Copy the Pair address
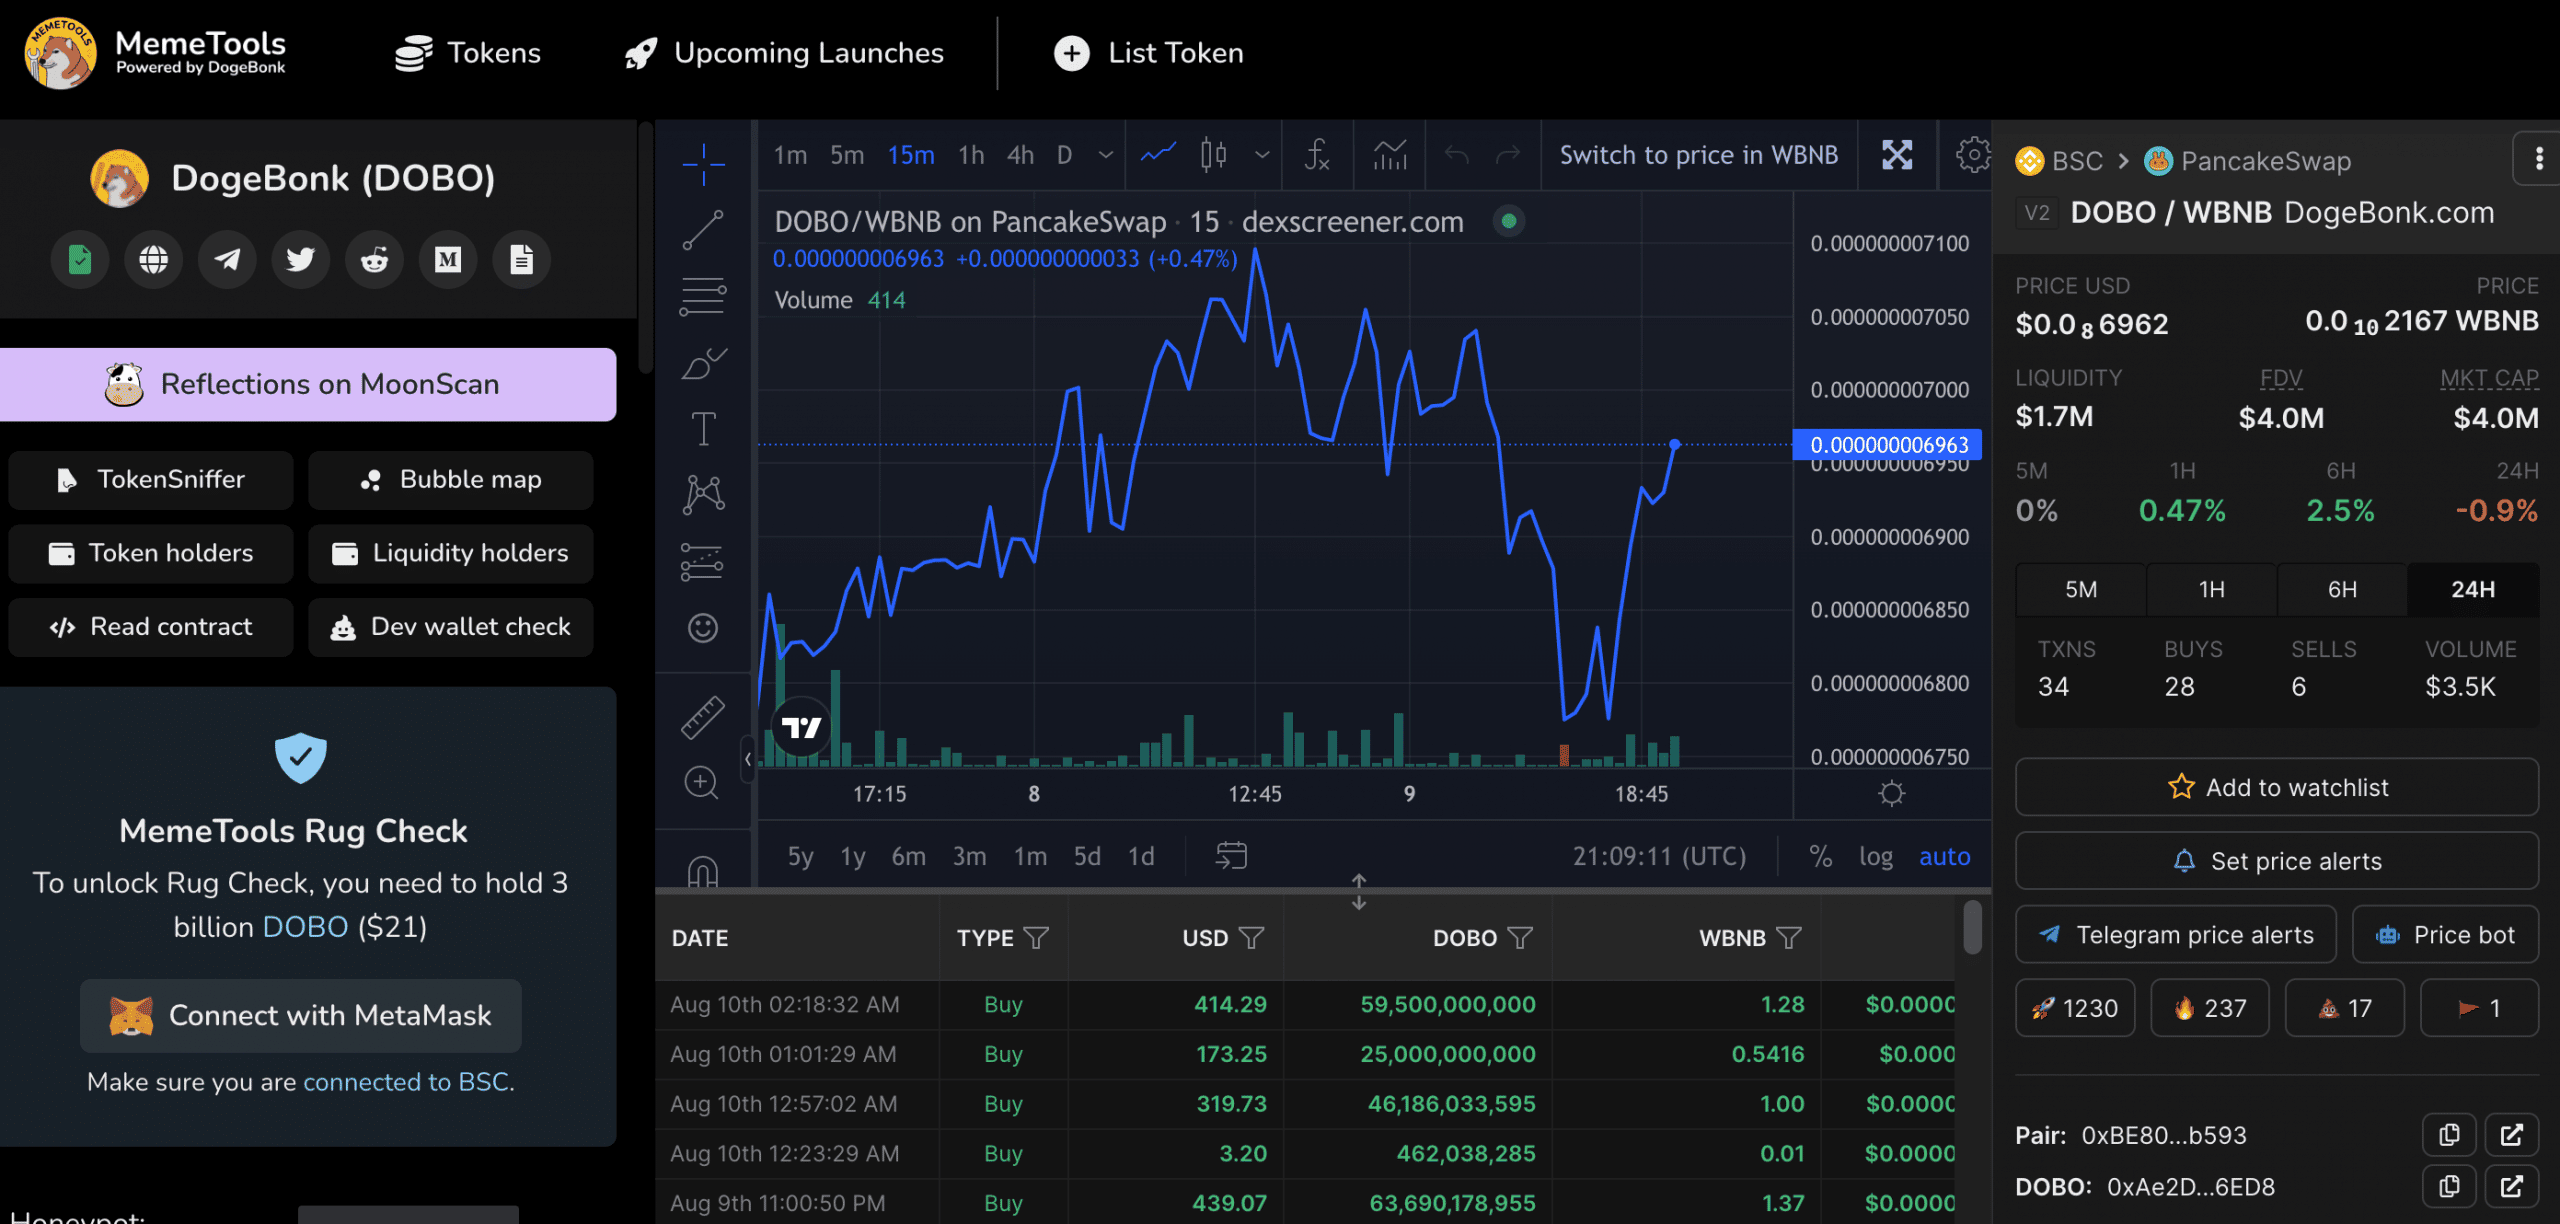Image resolution: width=2560 pixels, height=1224 pixels. pyautogui.click(x=2449, y=1135)
